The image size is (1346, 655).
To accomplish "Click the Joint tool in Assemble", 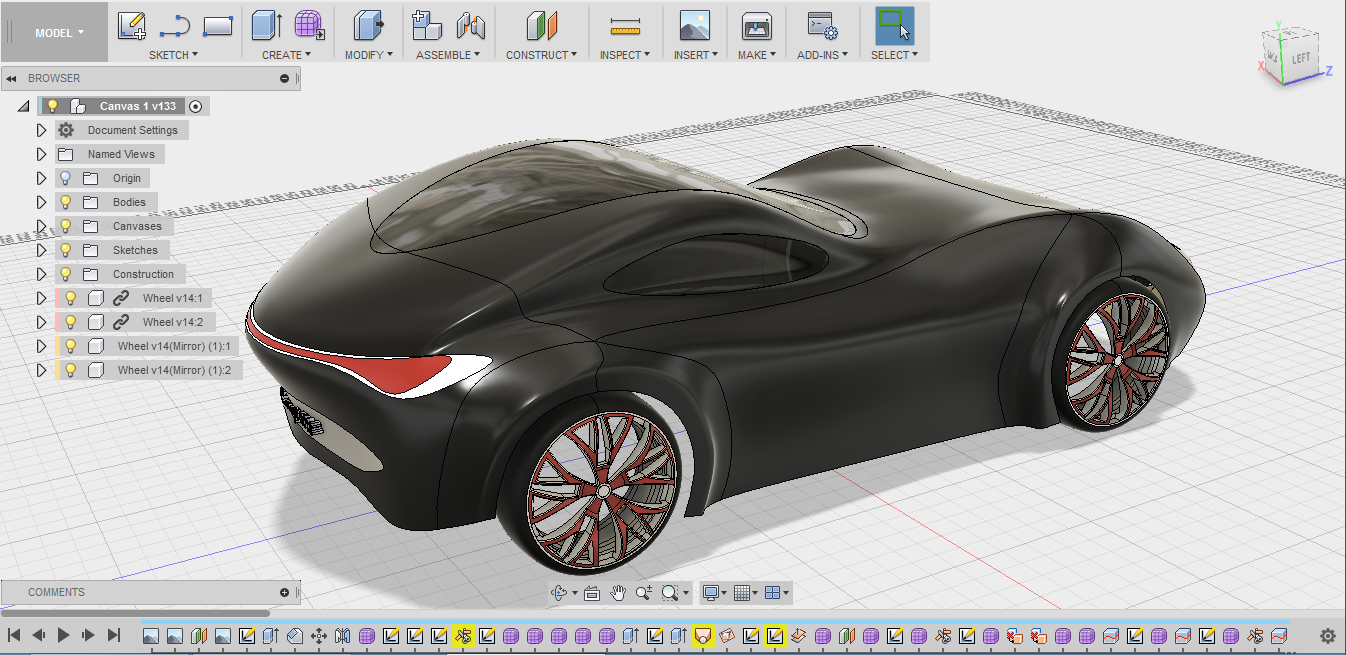I will (x=470, y=26).
